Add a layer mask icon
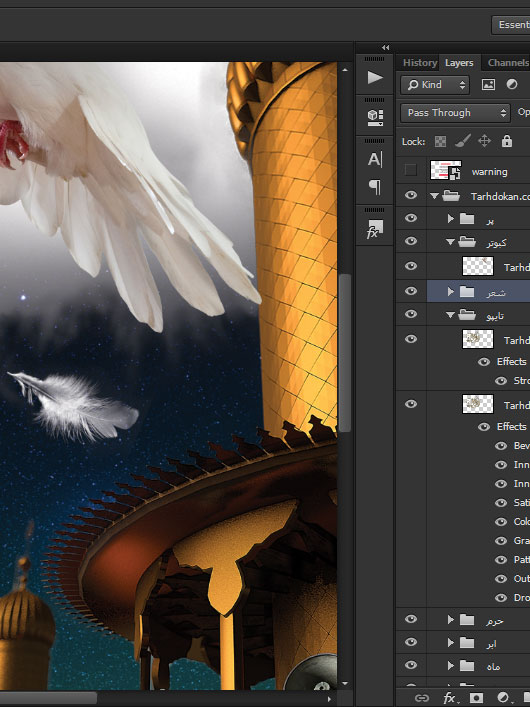Screen dimensions: 530x707 point(476,698)
